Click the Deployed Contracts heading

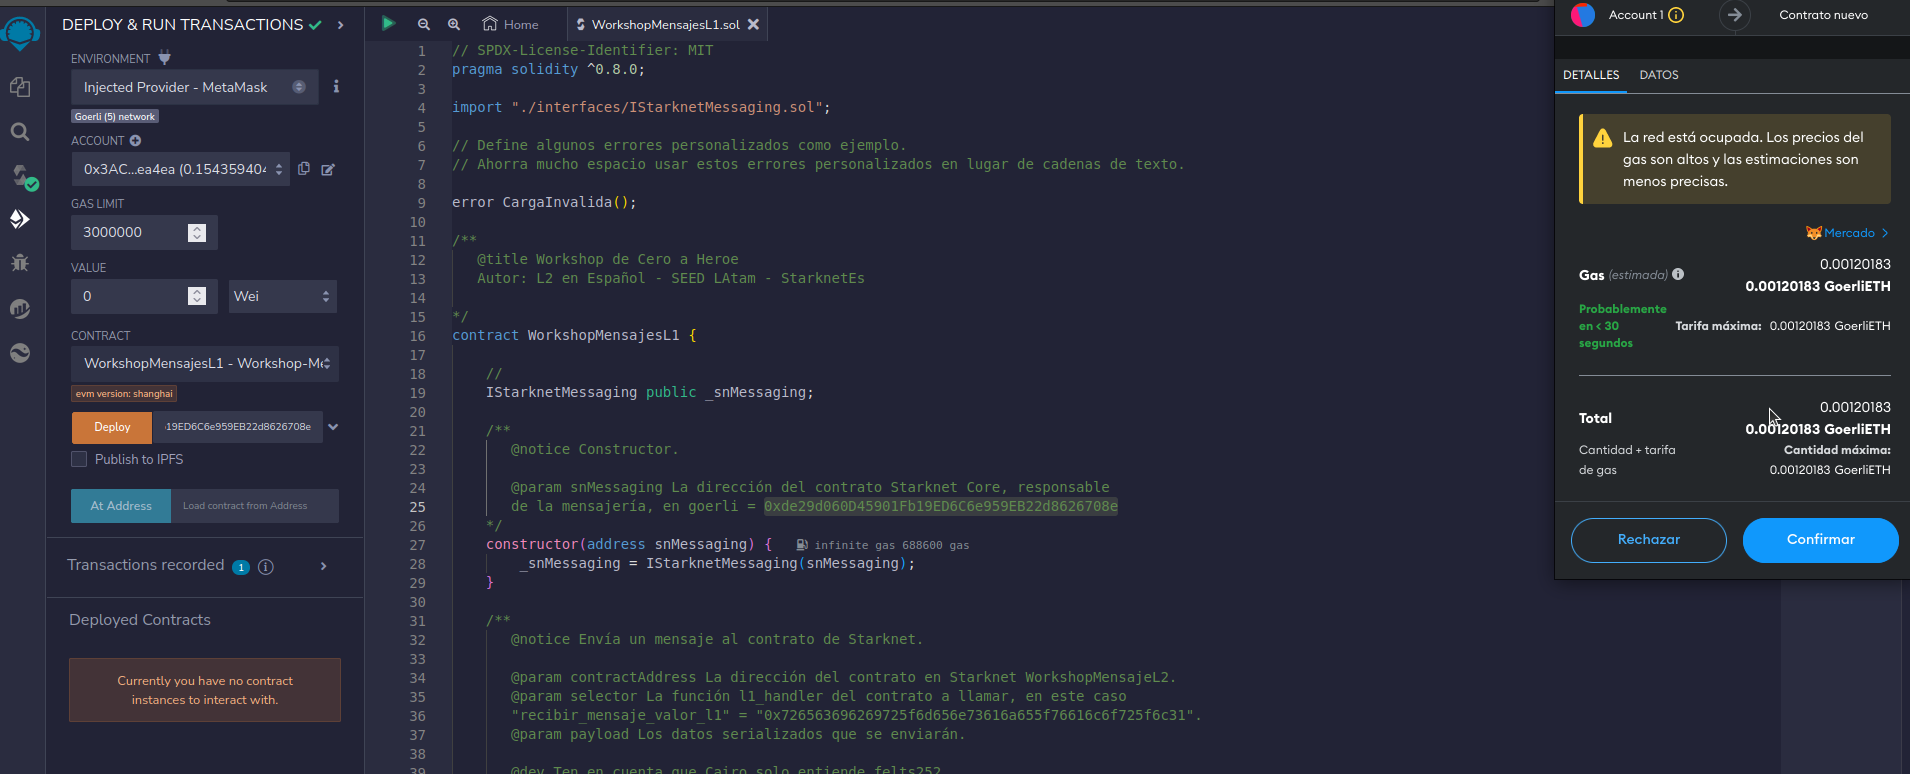click(x=140, y=620)
